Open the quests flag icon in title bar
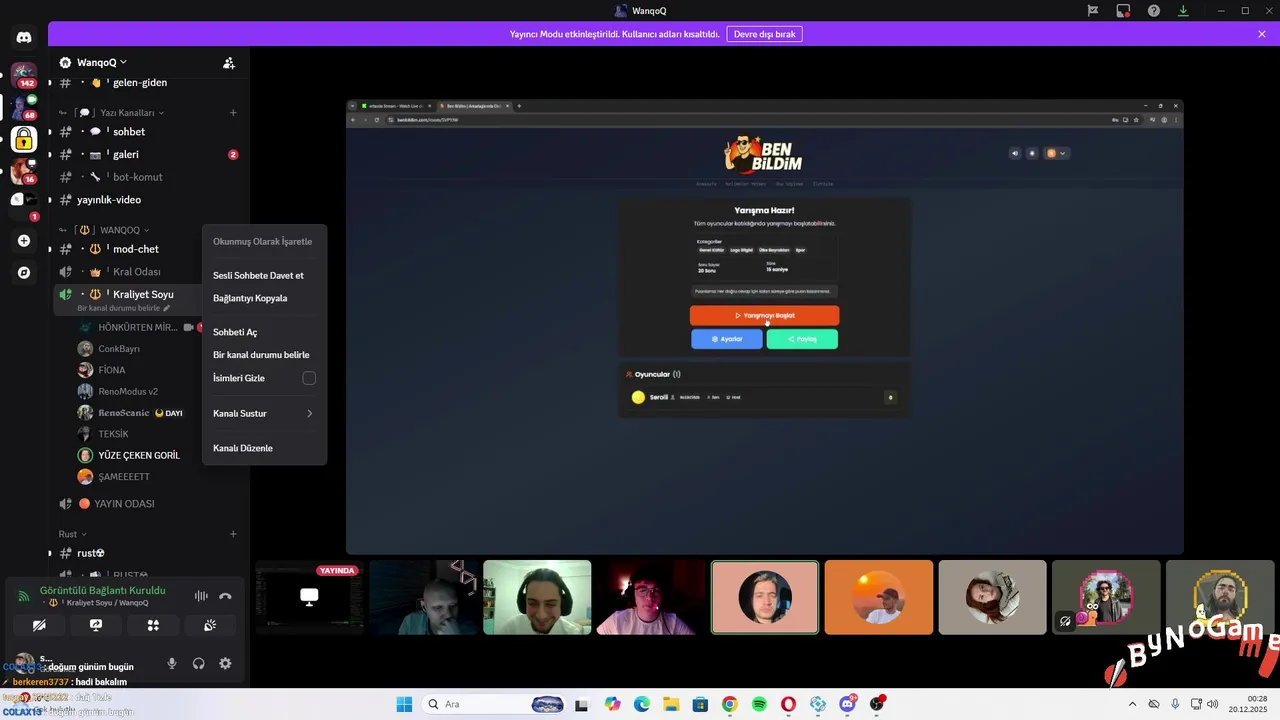Image resolution: width=1280 pixels, height=720 pixels. coord(1093,11)
